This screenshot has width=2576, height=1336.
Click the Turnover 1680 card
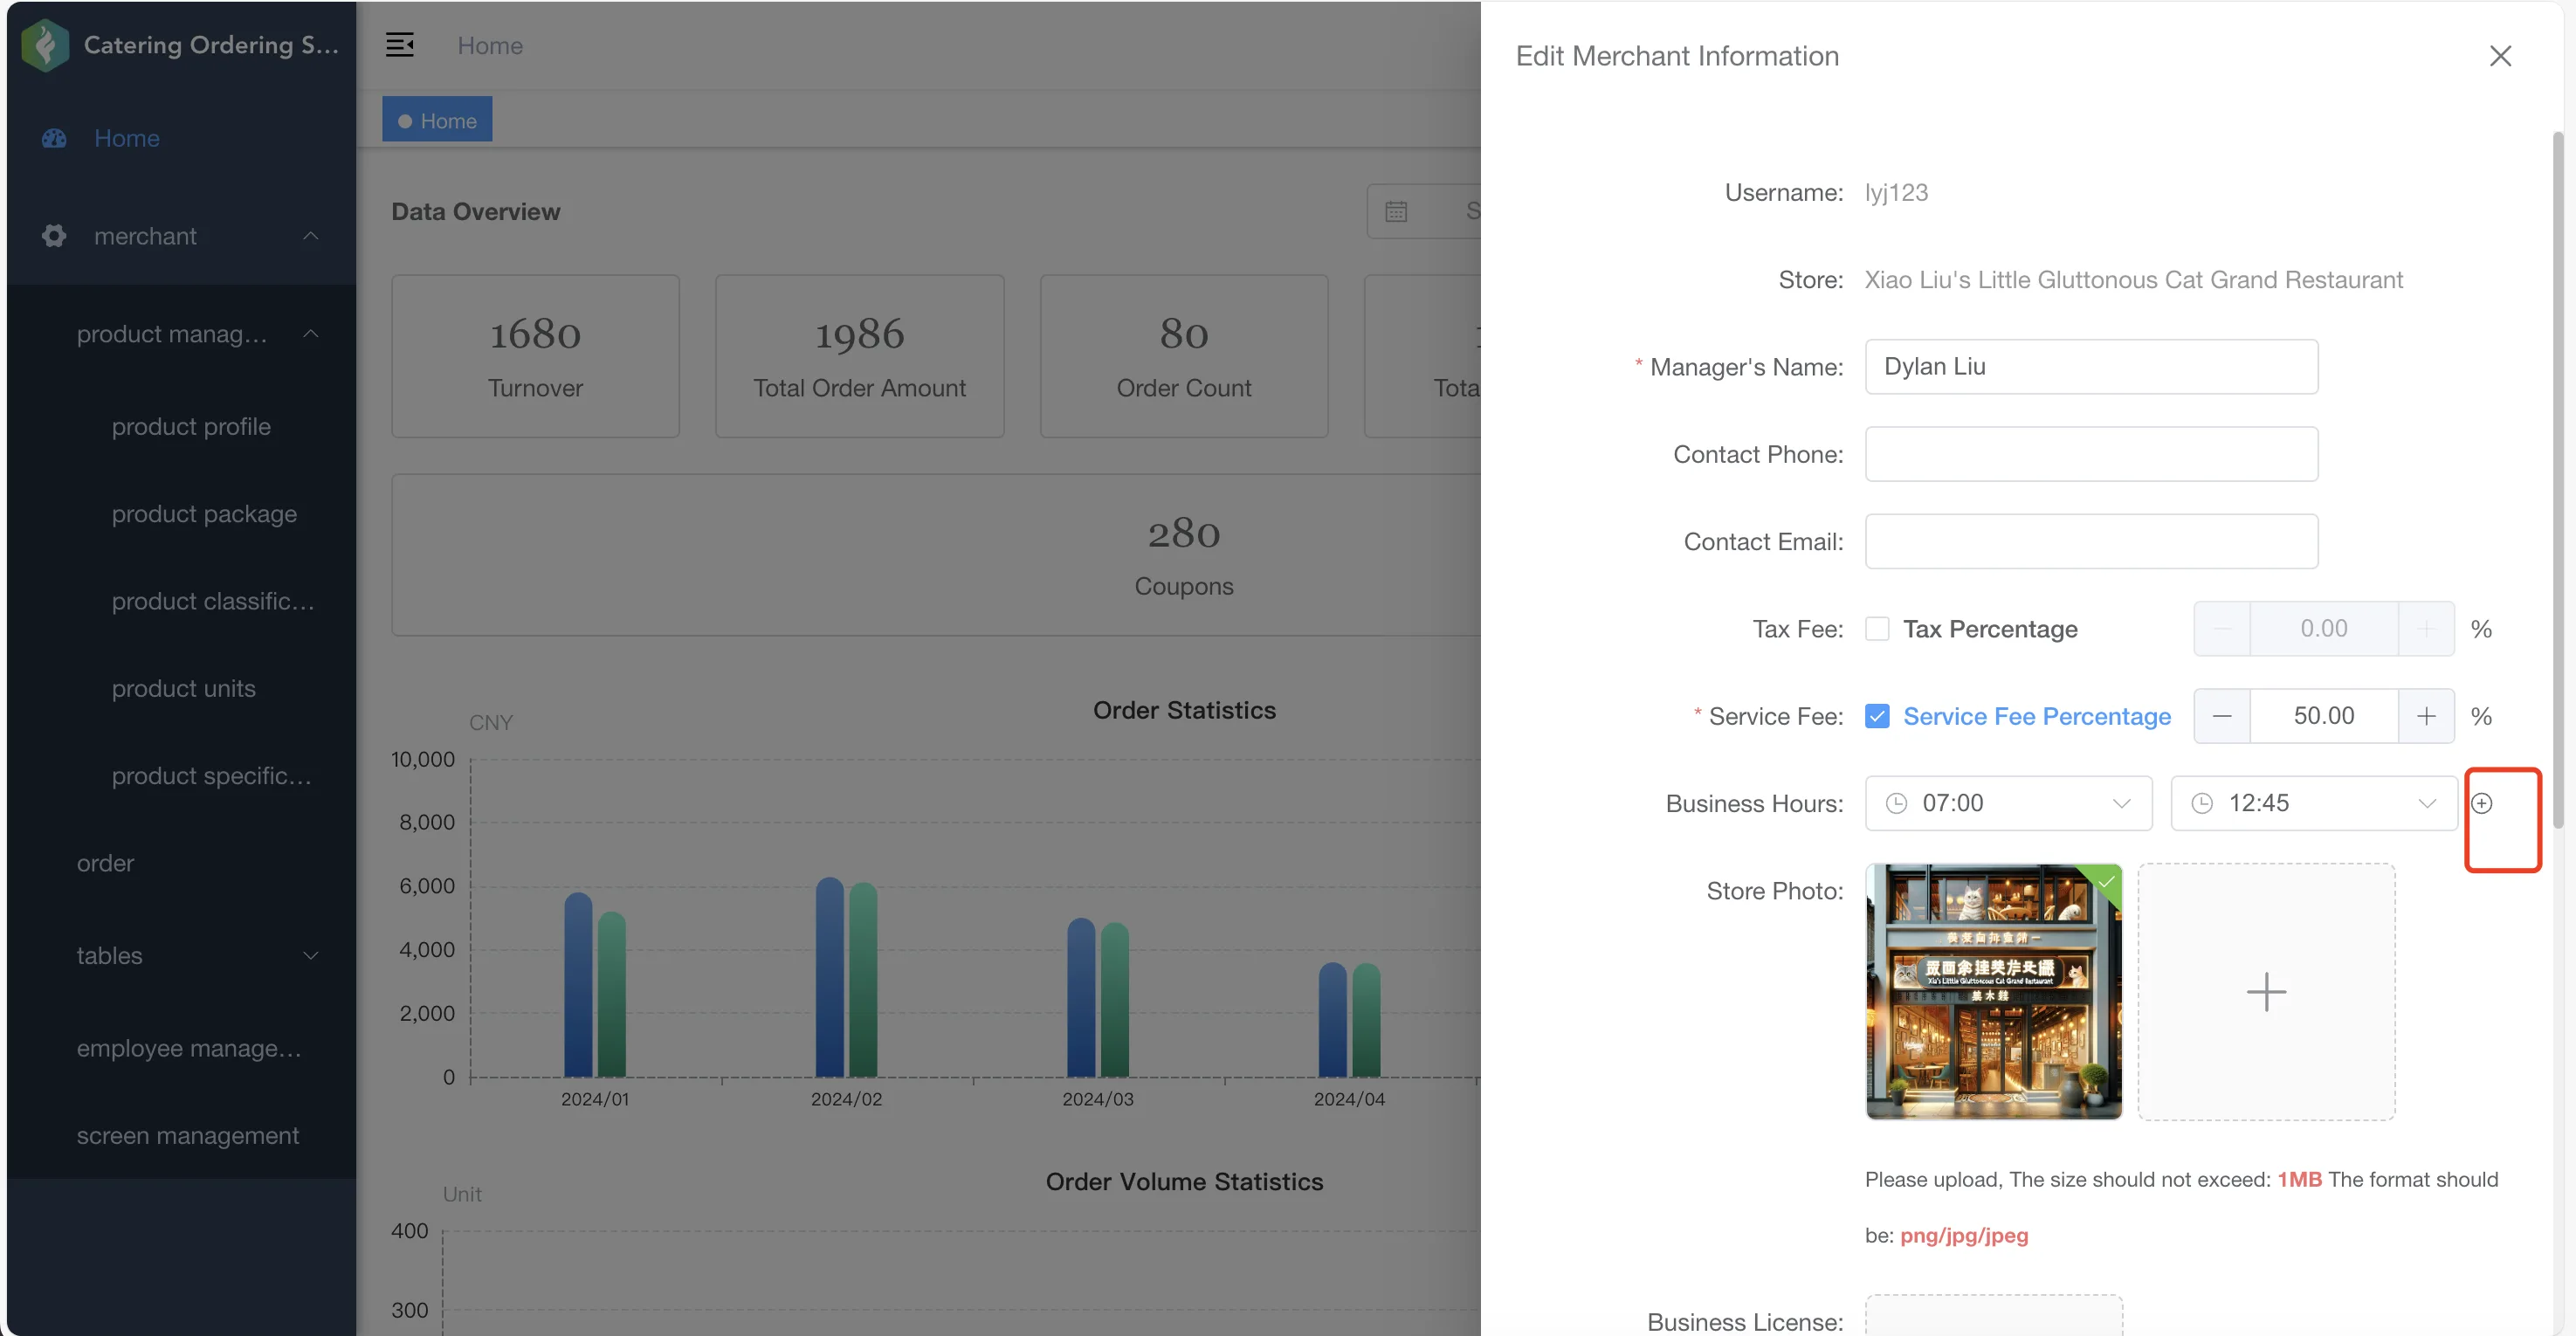535,356
